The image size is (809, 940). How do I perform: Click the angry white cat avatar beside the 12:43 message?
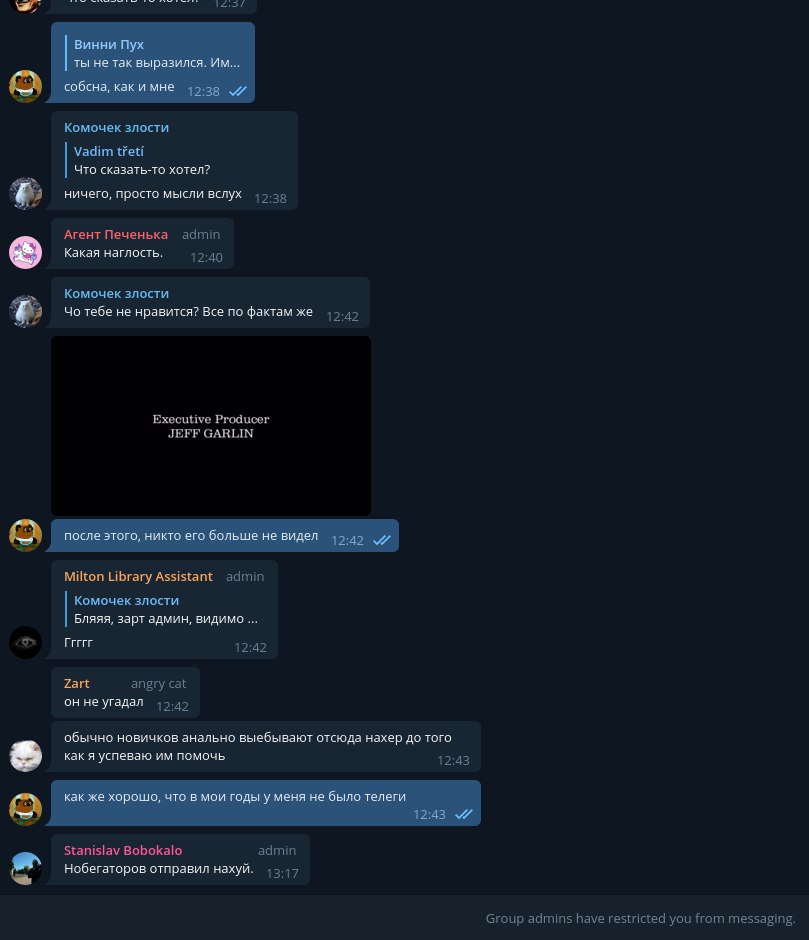[x=25, y=755]
